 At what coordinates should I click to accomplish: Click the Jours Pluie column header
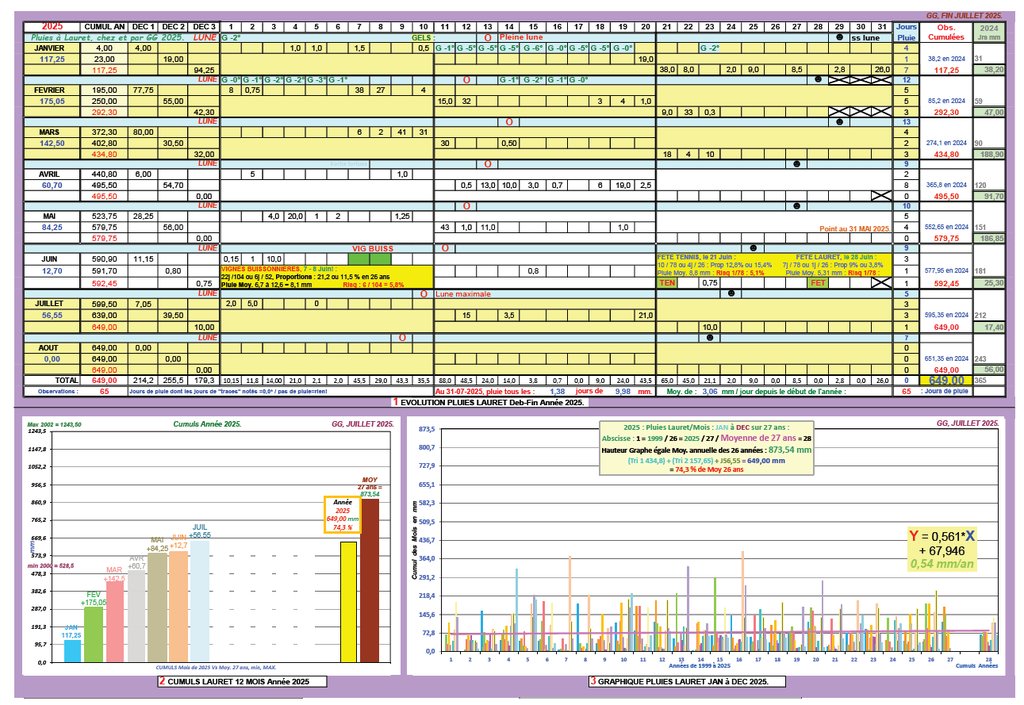tap(906, 32)
